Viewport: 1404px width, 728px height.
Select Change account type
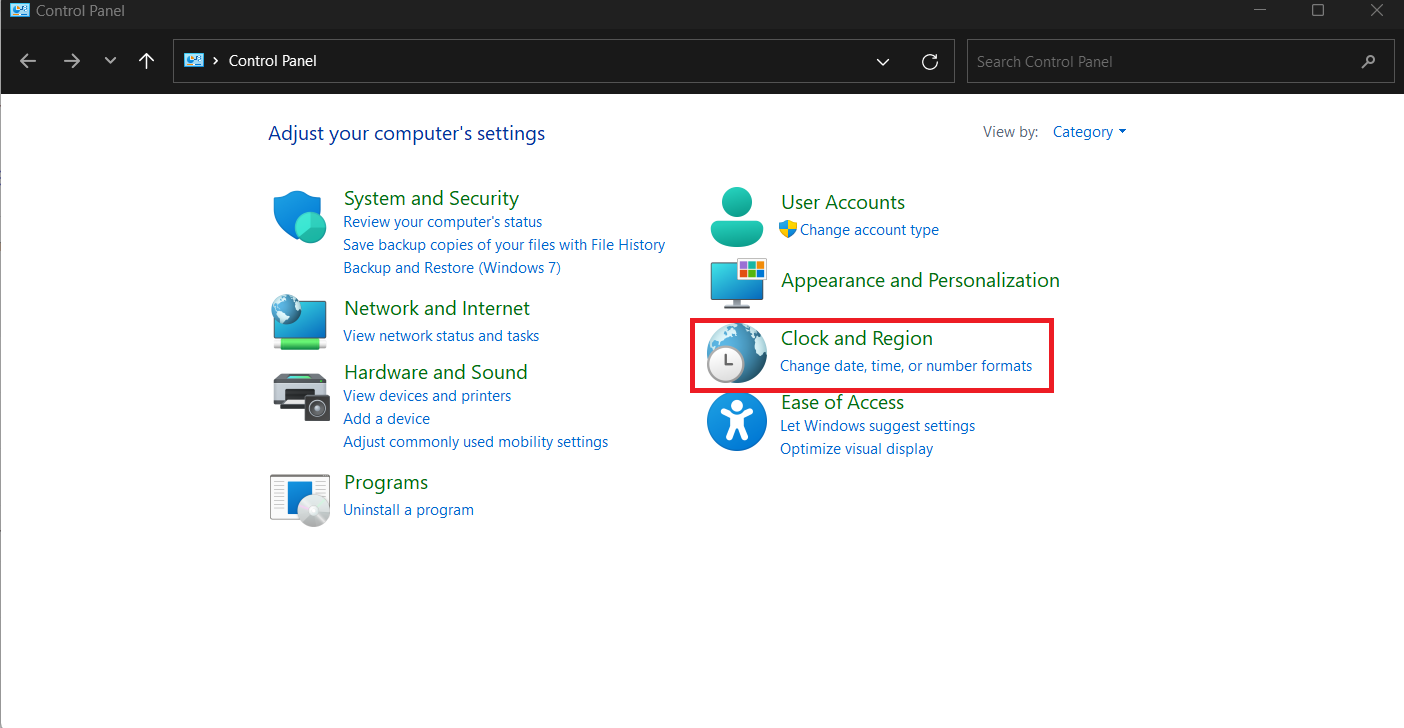click(x=869, y=230)
